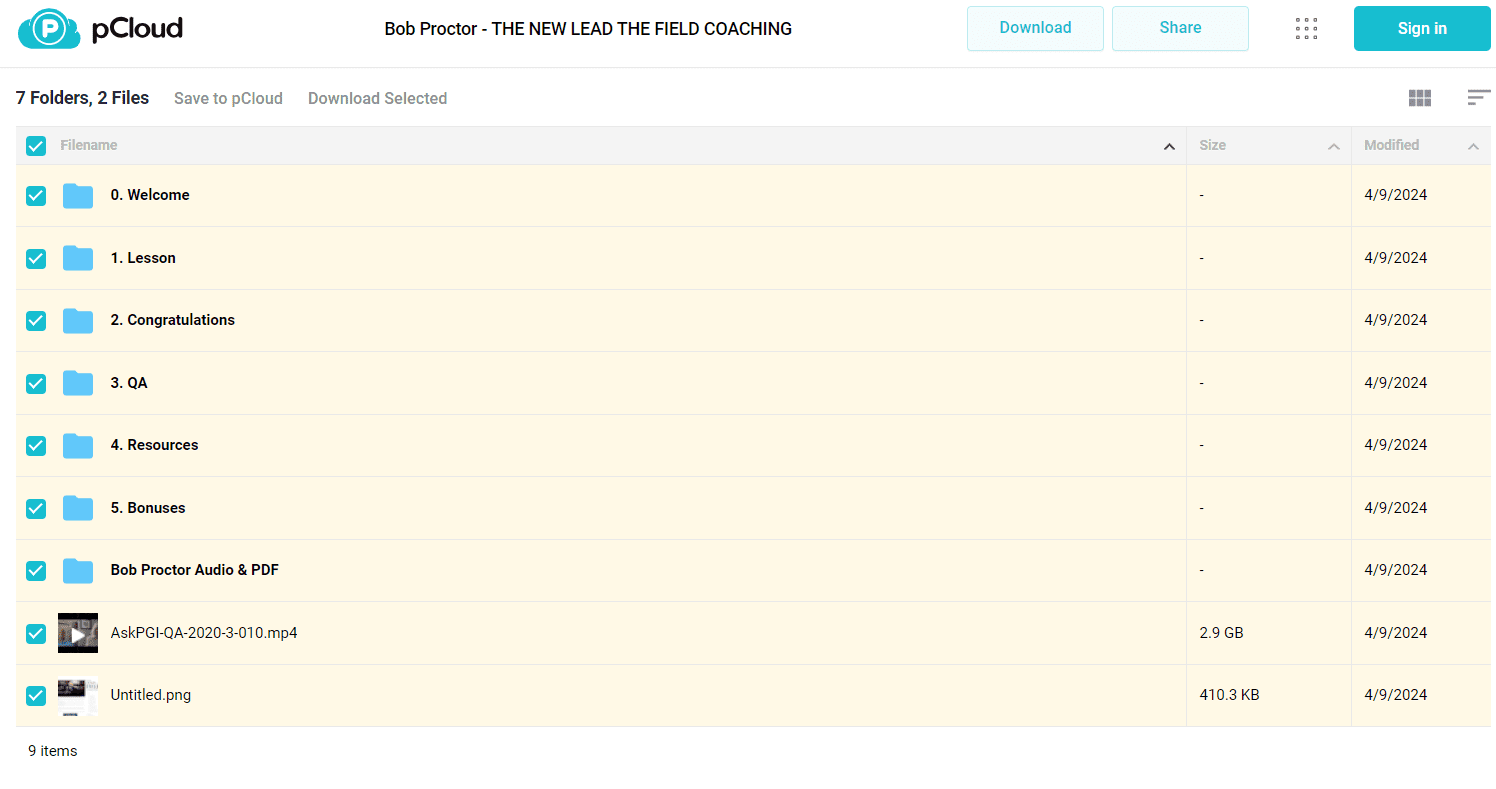Click the Bob Proctor Audio & PDF folder icon
The height and width of the screenshot is (789, 1496).
(78, 571)
